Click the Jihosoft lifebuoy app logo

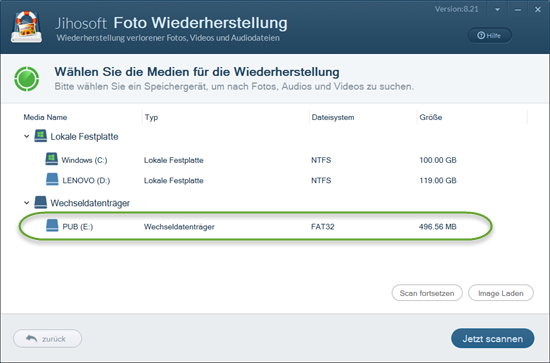[x=27, y=27]
